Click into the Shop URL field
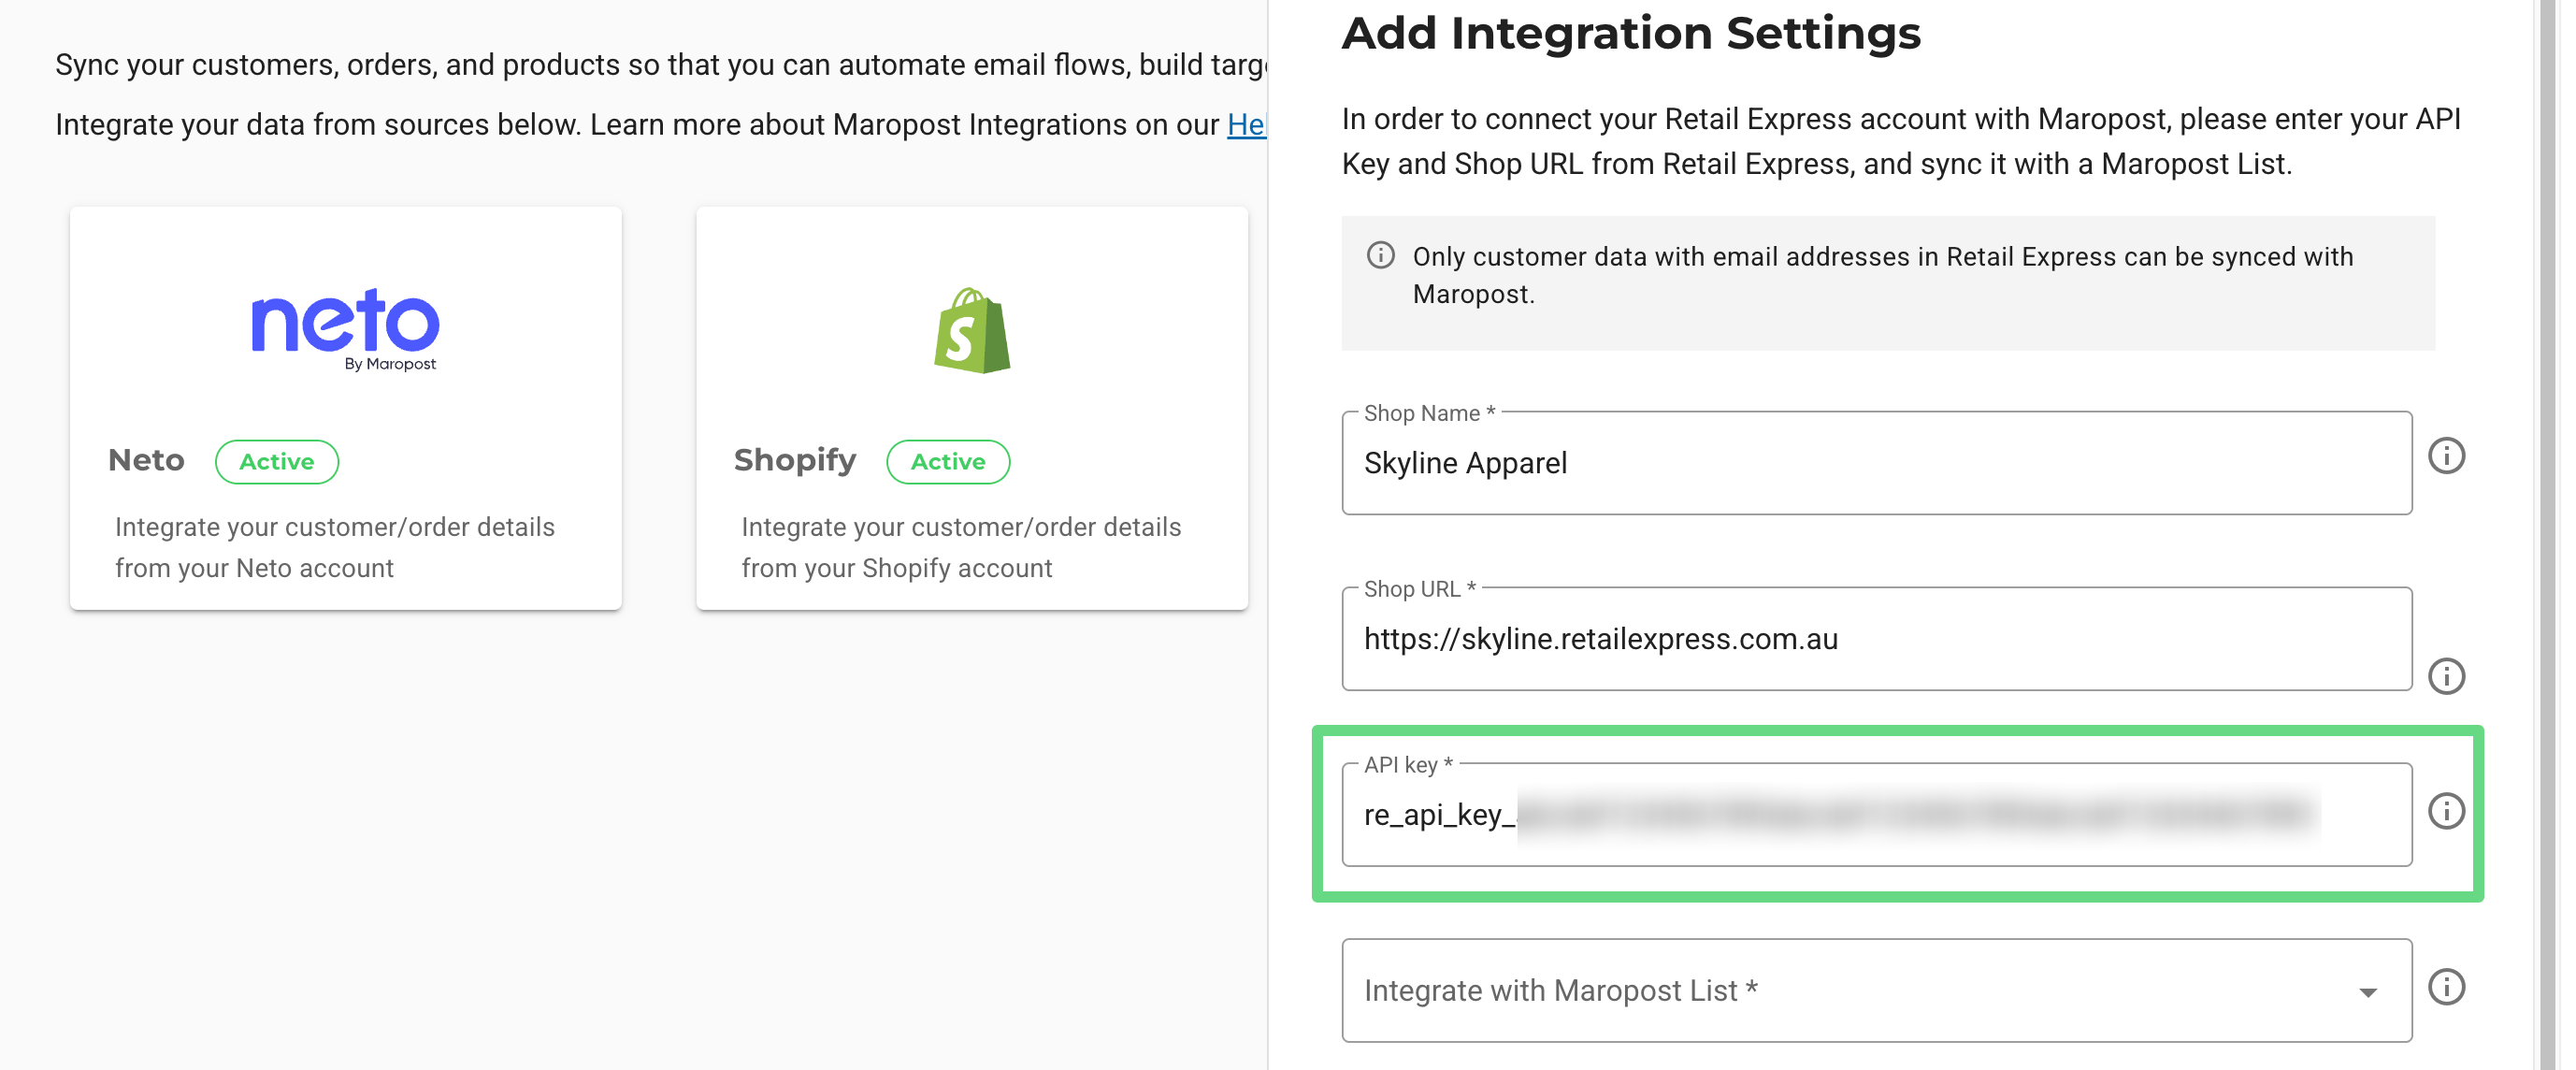 [1875, 640]
